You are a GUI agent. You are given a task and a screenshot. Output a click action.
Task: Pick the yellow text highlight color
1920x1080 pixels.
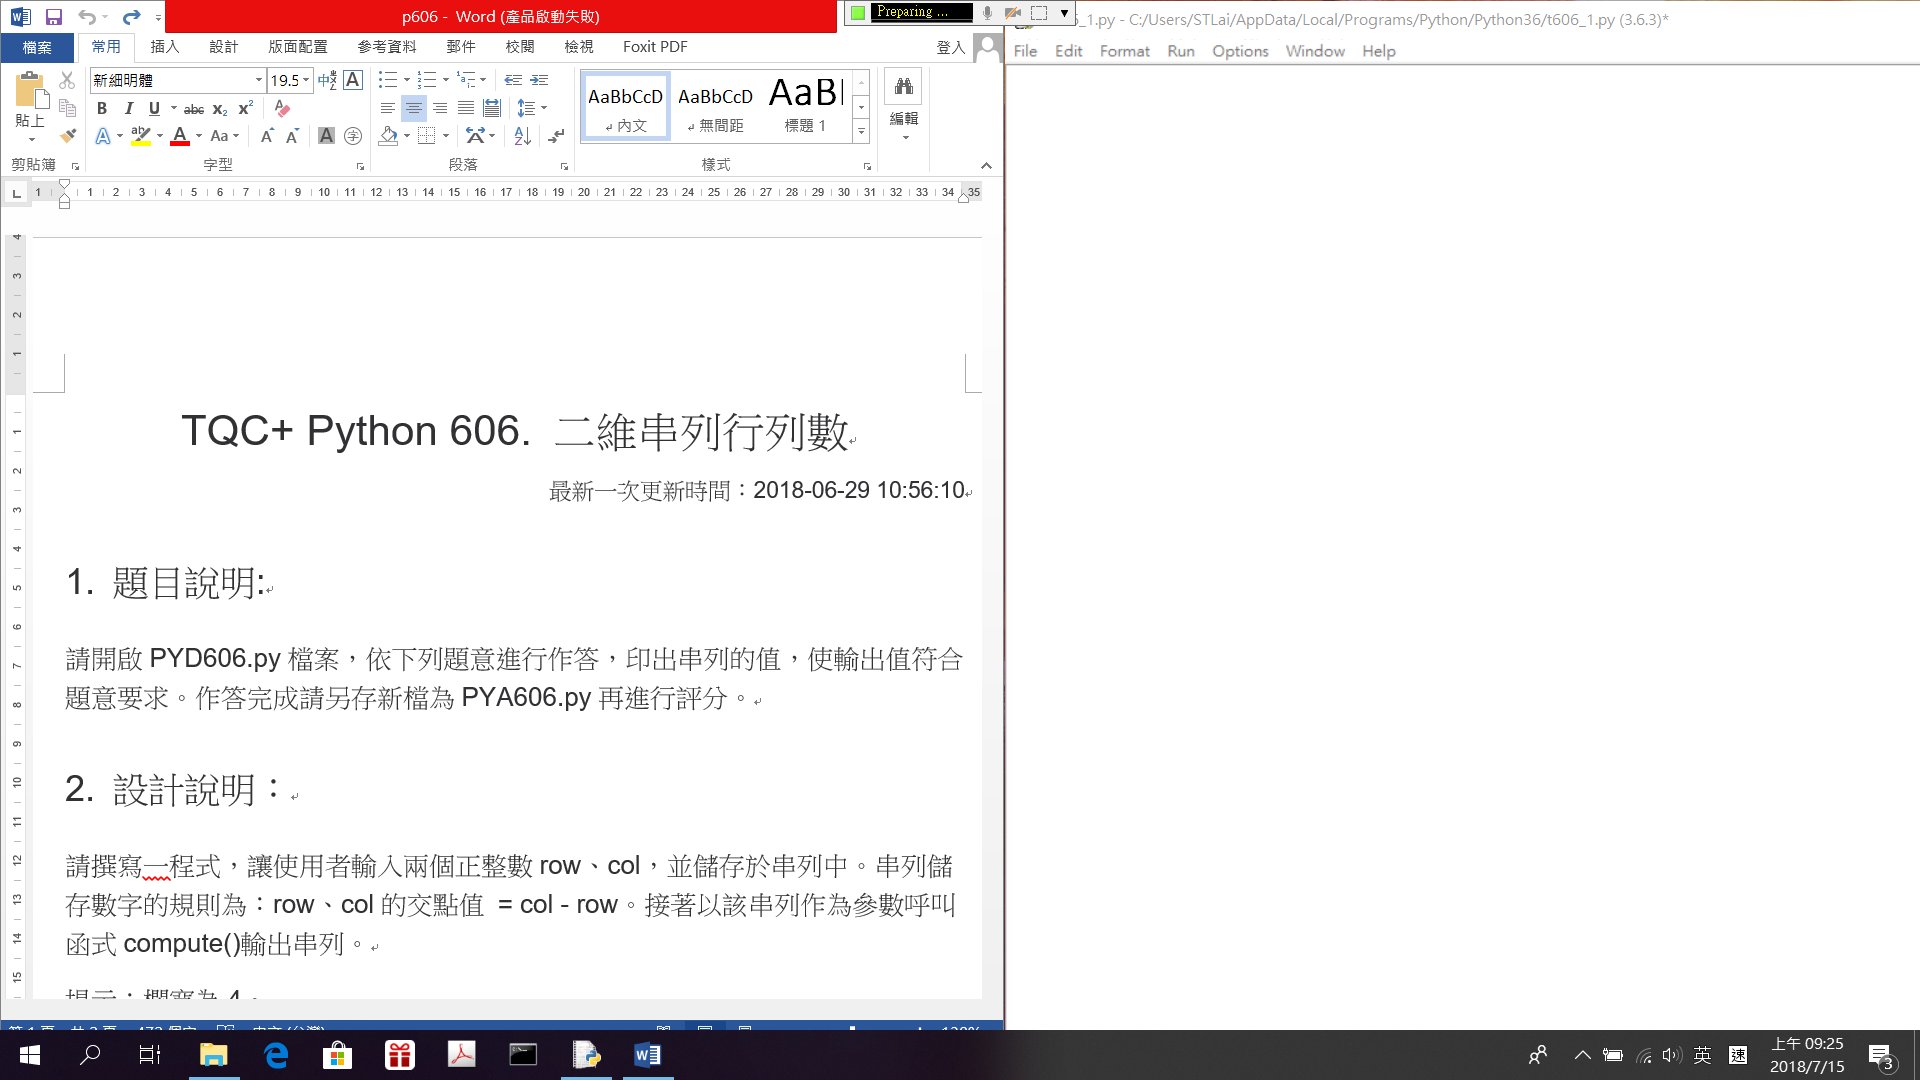point(140,136)
